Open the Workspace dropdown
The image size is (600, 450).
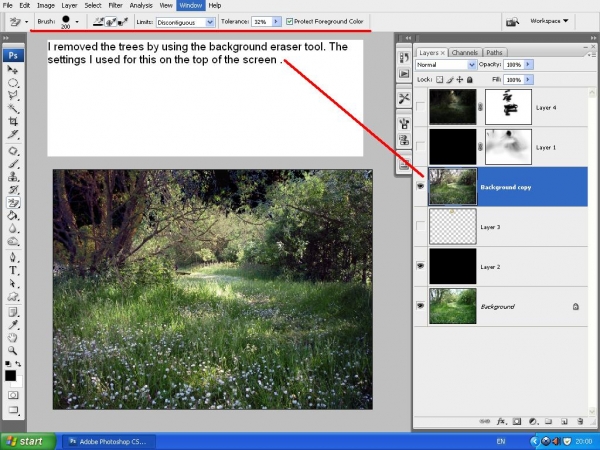(x=549, y=21)
